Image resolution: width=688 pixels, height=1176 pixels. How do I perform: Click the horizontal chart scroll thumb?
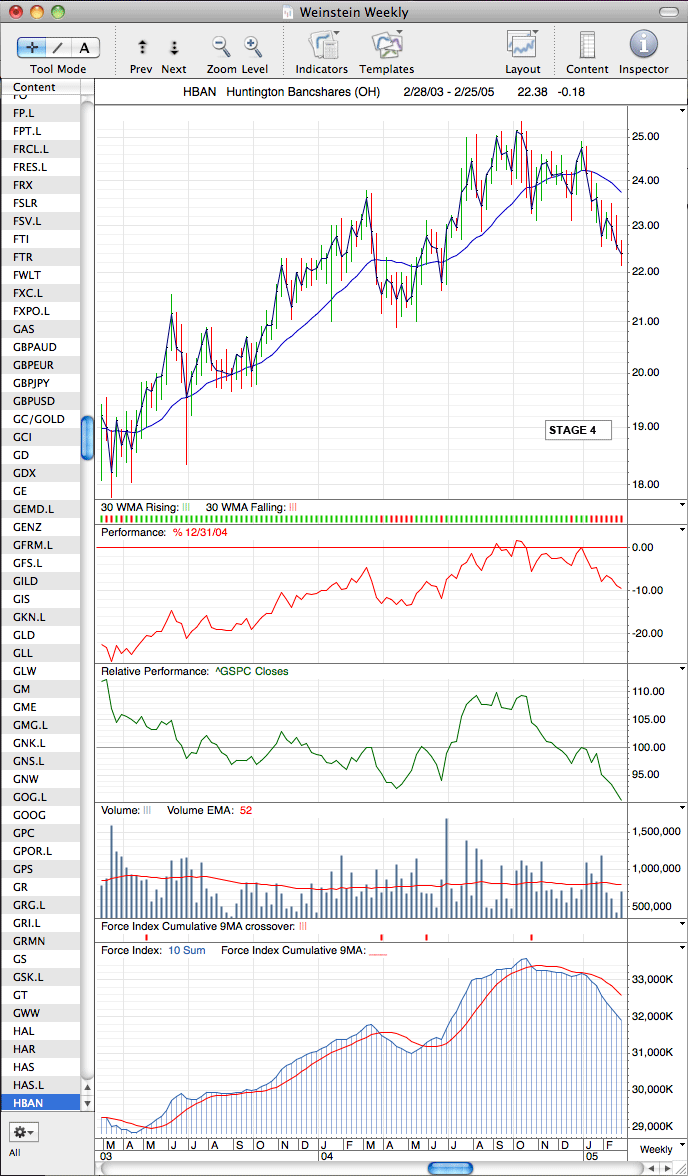coord(450,1168)
